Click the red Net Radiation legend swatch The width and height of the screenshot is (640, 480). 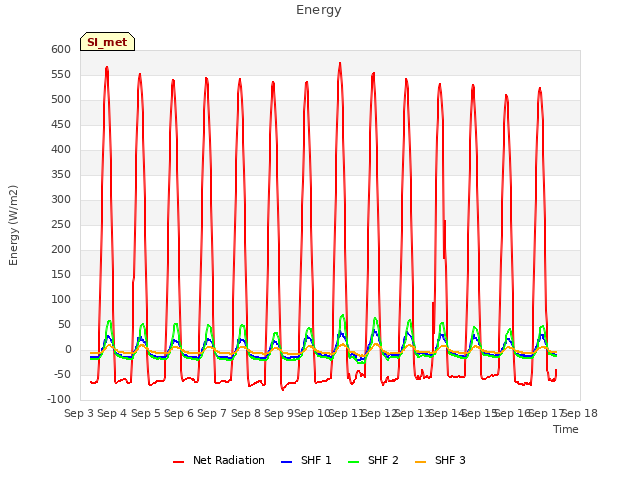tap(178, 462)
